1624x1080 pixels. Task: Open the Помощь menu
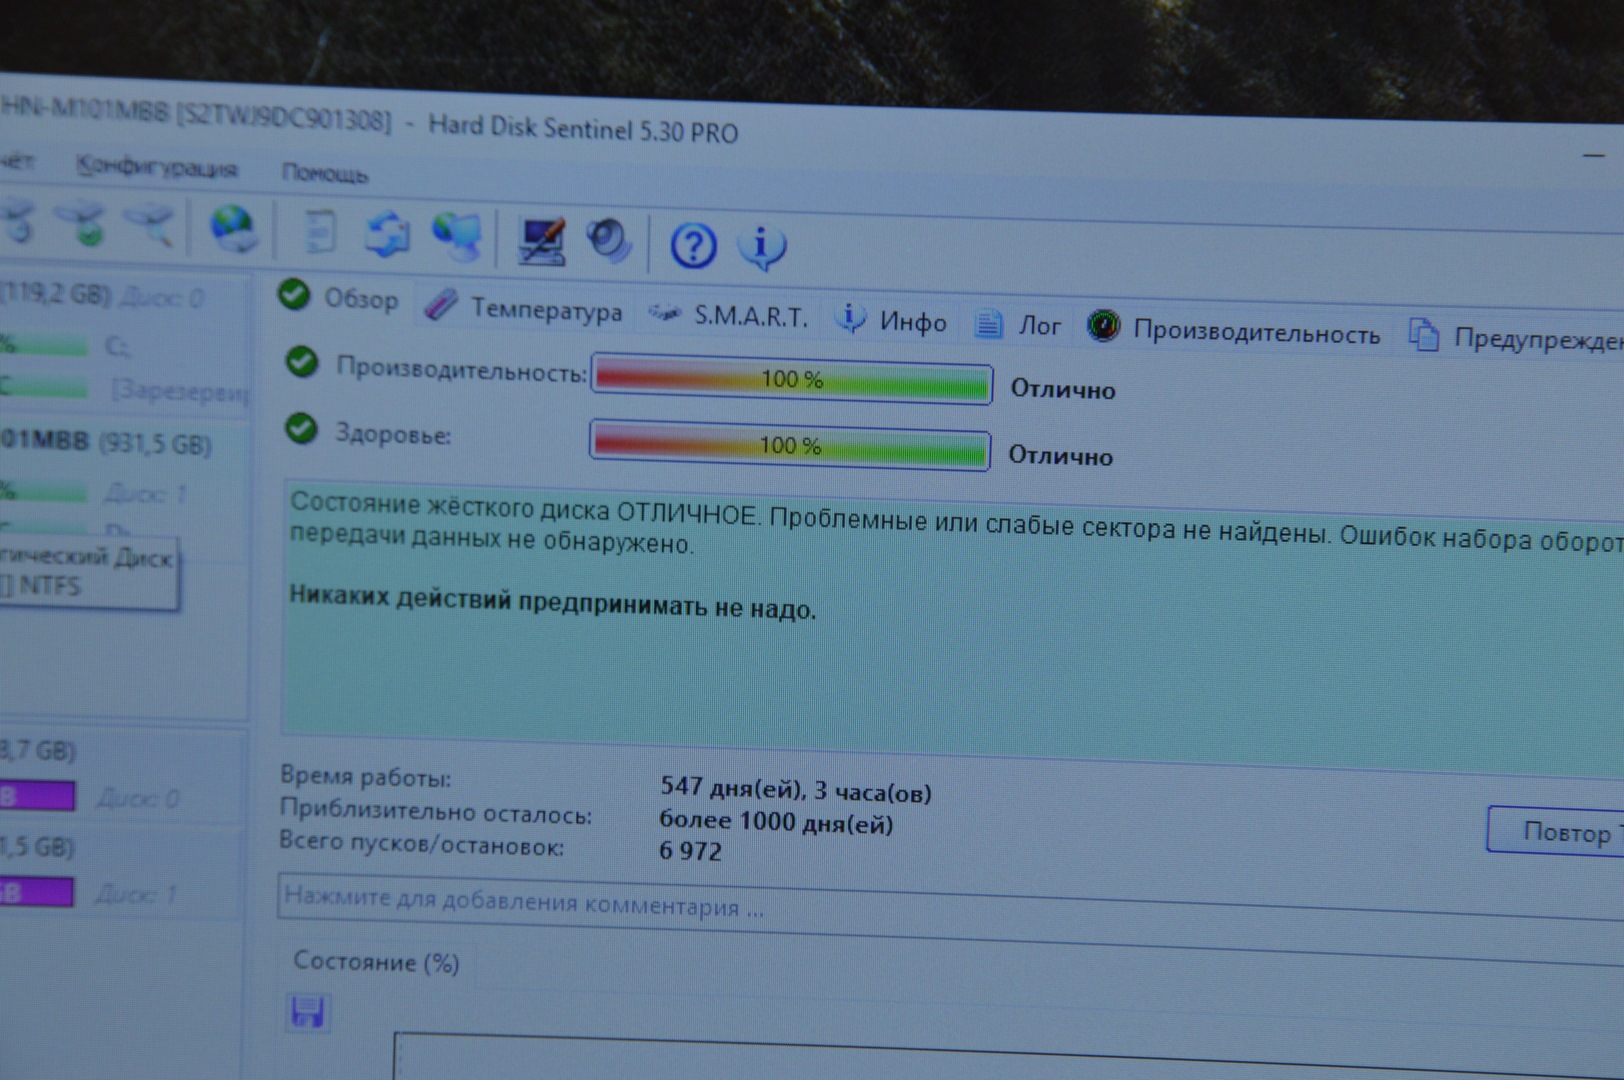tap(324, 173)
